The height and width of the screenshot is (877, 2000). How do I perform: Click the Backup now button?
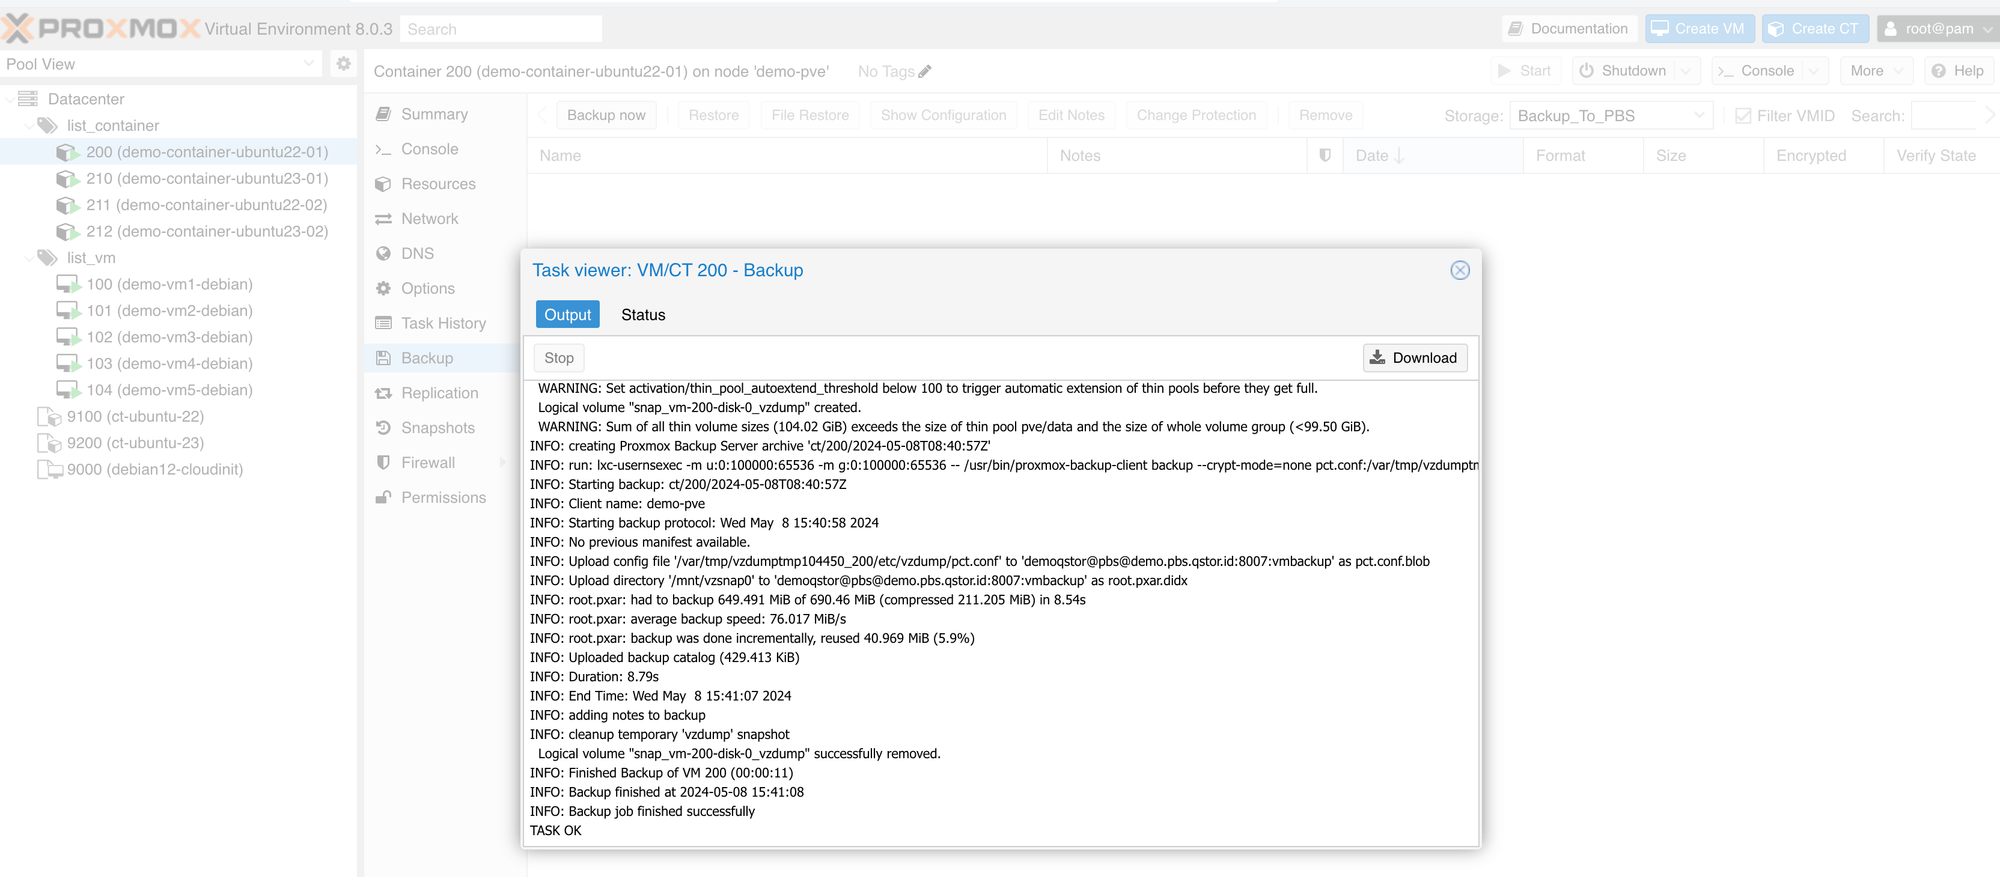coord(606,115)
